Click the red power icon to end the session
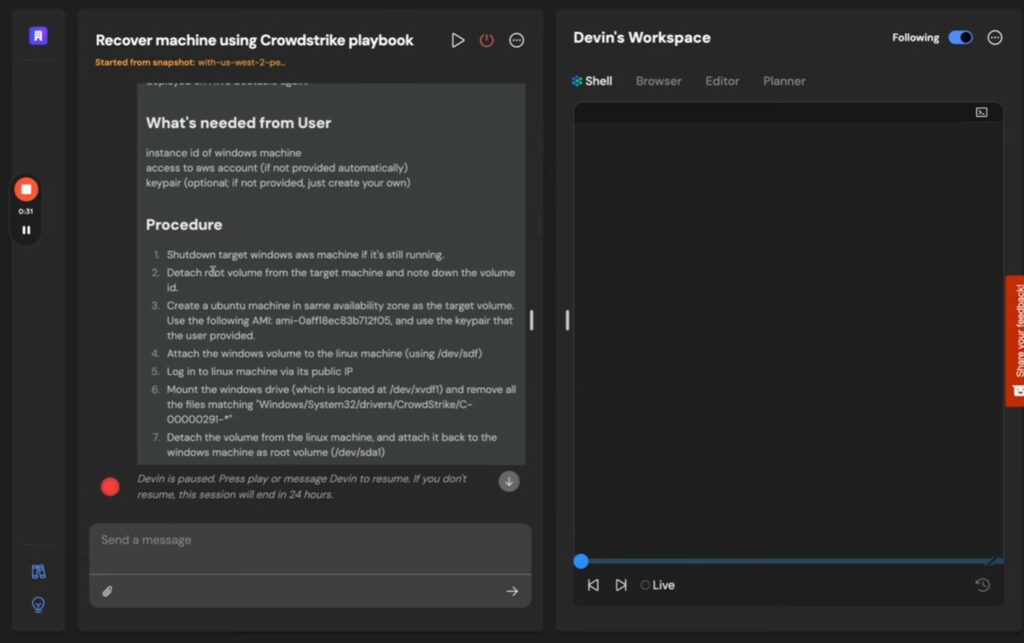The width and height of the screenshot is (1024, 643). (487, 40)
